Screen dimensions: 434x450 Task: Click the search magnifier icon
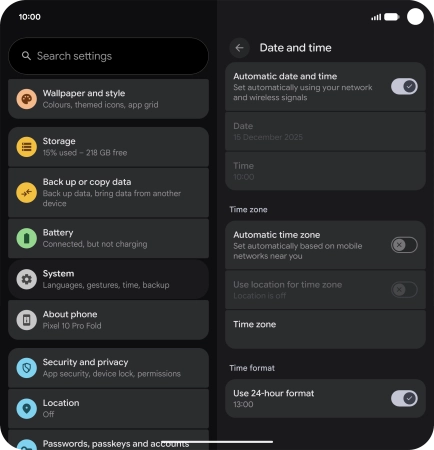(26, 56)
